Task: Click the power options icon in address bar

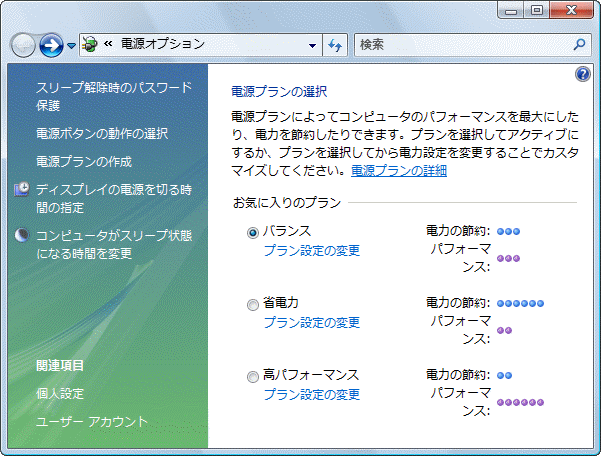Action: tap(90, 44)
